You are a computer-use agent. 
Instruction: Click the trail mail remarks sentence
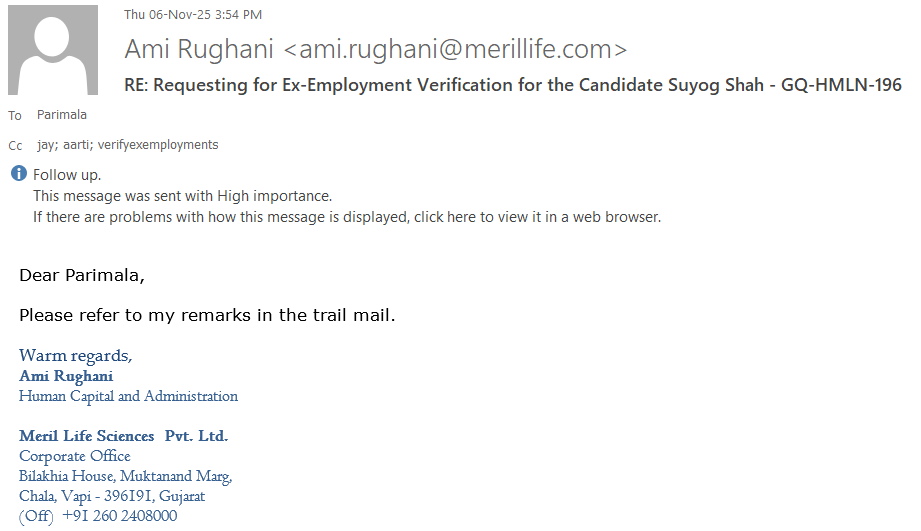point(207,315)
